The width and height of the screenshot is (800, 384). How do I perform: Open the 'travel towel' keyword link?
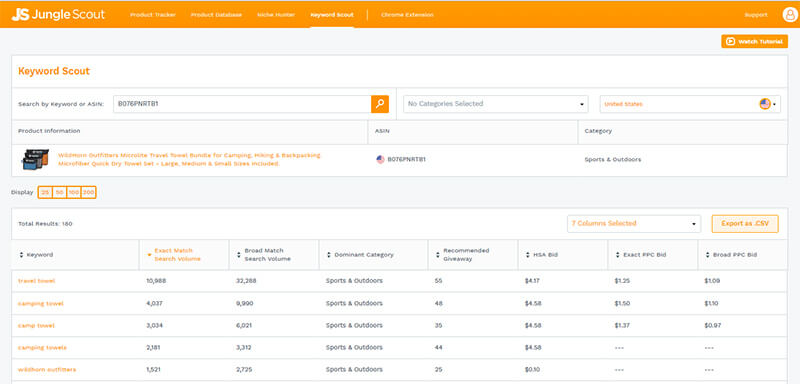pos(36,281)
